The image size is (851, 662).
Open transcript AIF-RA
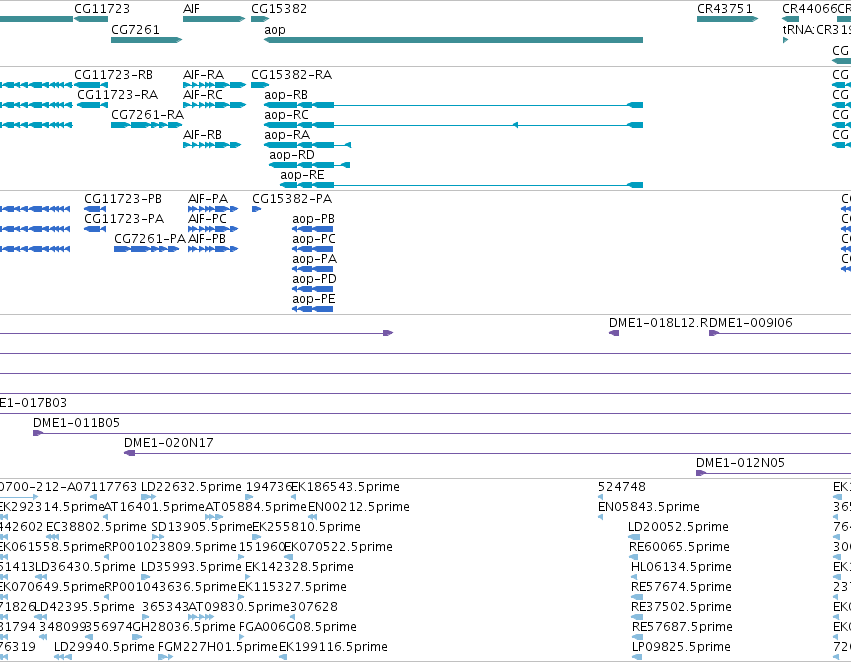tap(214, 85)
